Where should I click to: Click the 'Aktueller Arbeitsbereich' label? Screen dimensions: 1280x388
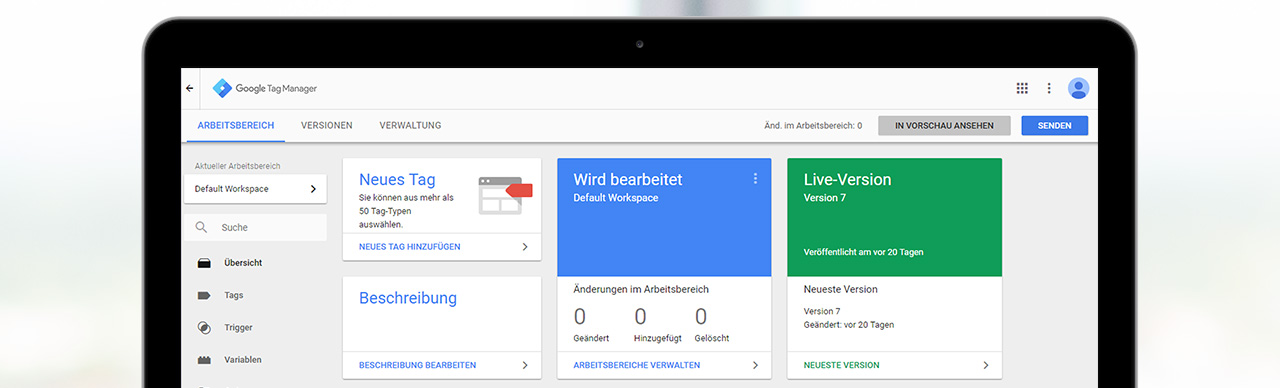coord(238,166)
